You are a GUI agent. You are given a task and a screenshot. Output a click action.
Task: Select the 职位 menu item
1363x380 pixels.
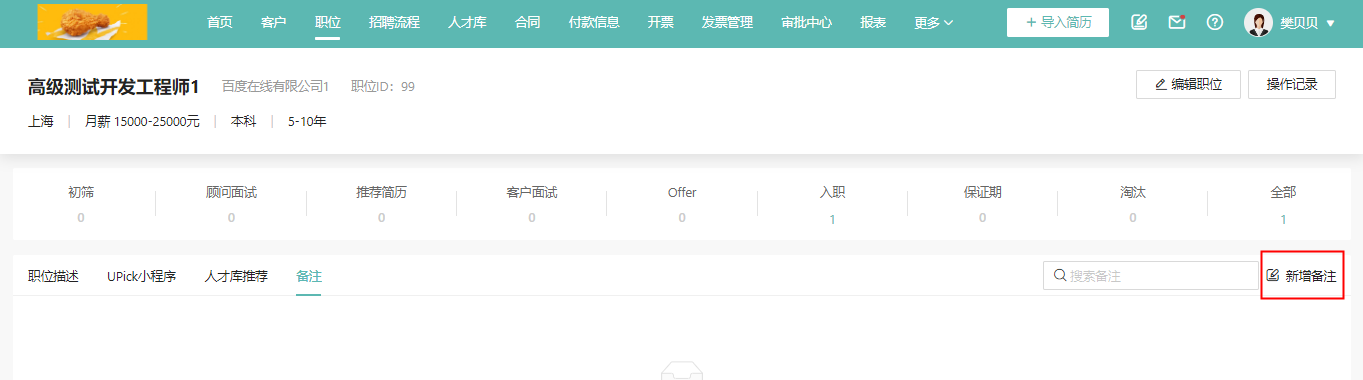click(x=327, y=22)
